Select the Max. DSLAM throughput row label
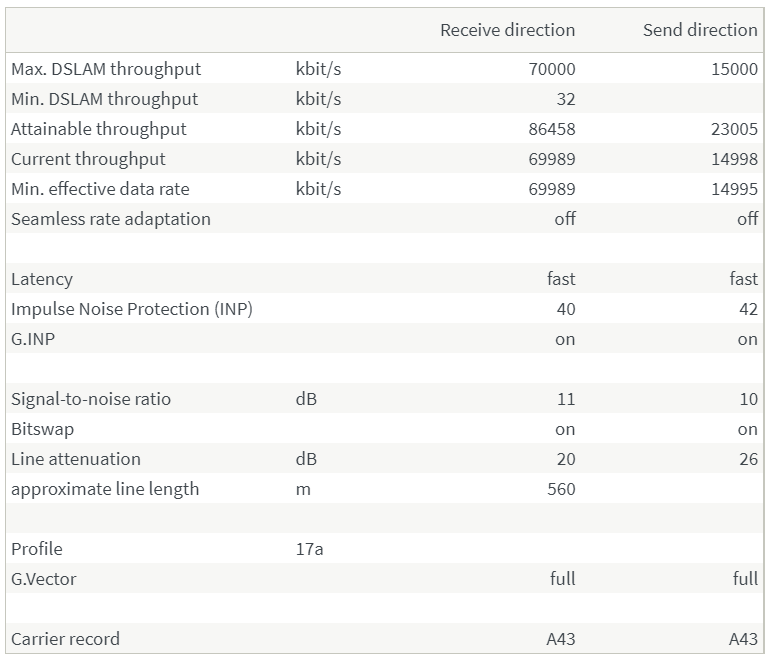The height and width of the screenshot is (660, 771). (106, 69)
